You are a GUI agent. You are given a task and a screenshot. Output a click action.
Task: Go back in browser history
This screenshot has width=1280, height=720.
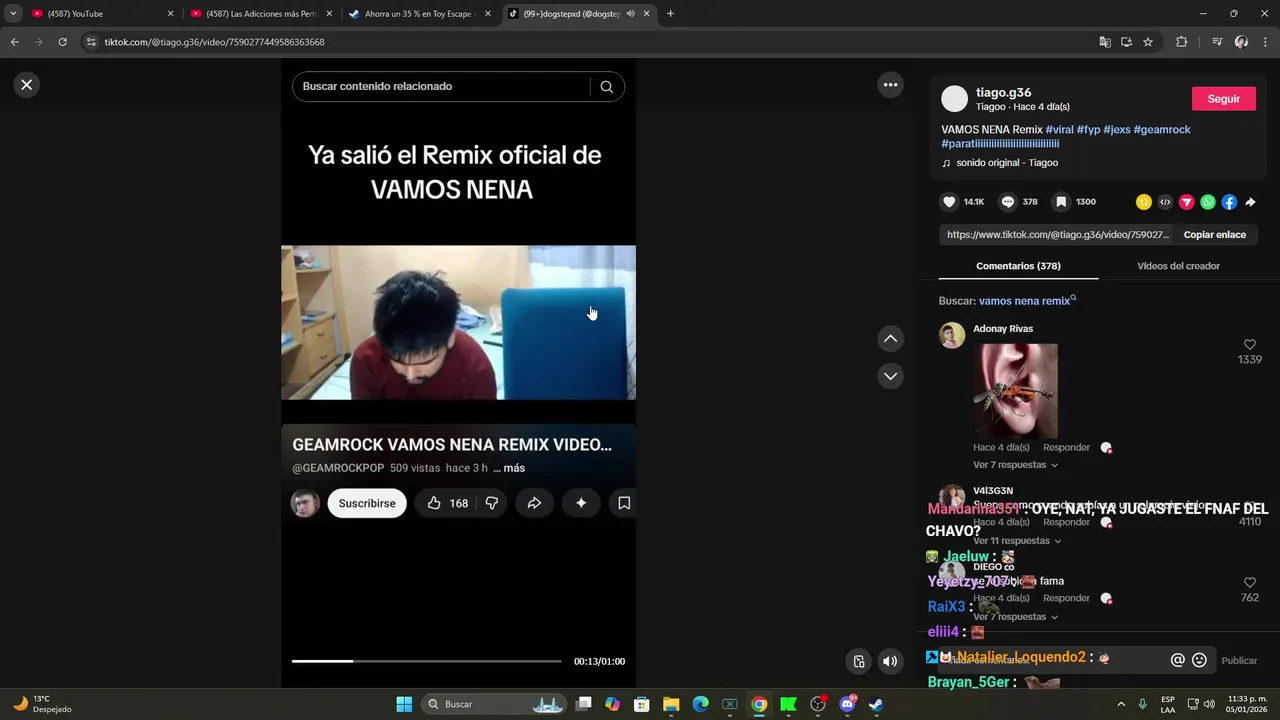point(14,42)
